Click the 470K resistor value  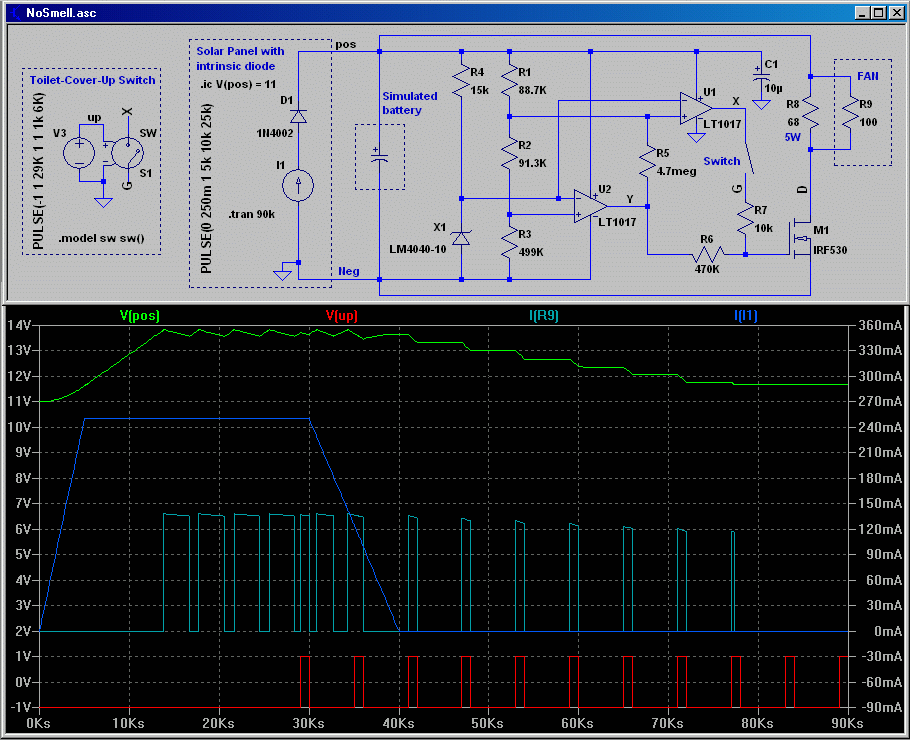(707, 269)
